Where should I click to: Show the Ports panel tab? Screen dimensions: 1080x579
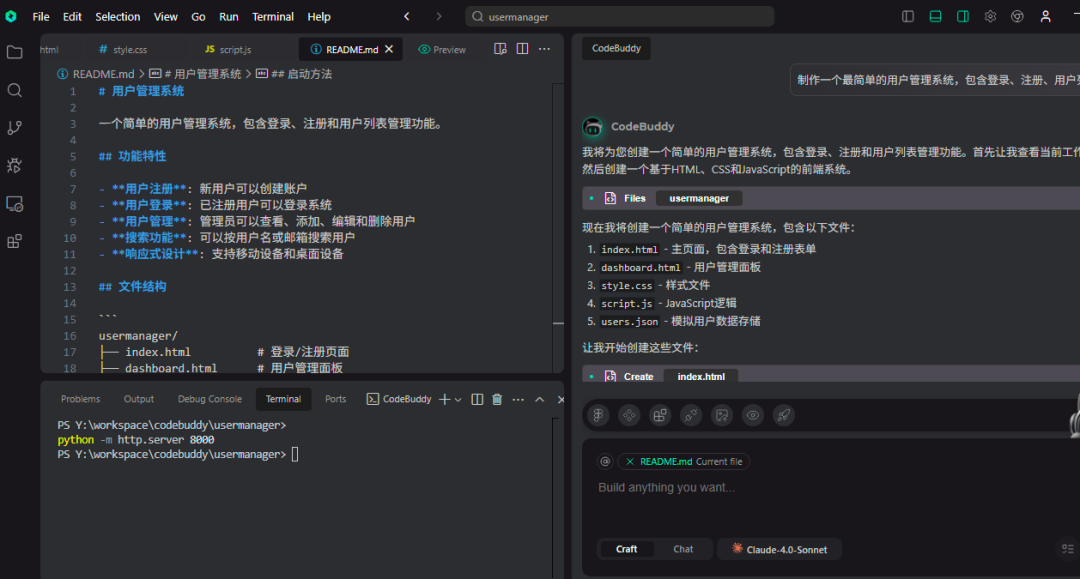pos(335,399)
